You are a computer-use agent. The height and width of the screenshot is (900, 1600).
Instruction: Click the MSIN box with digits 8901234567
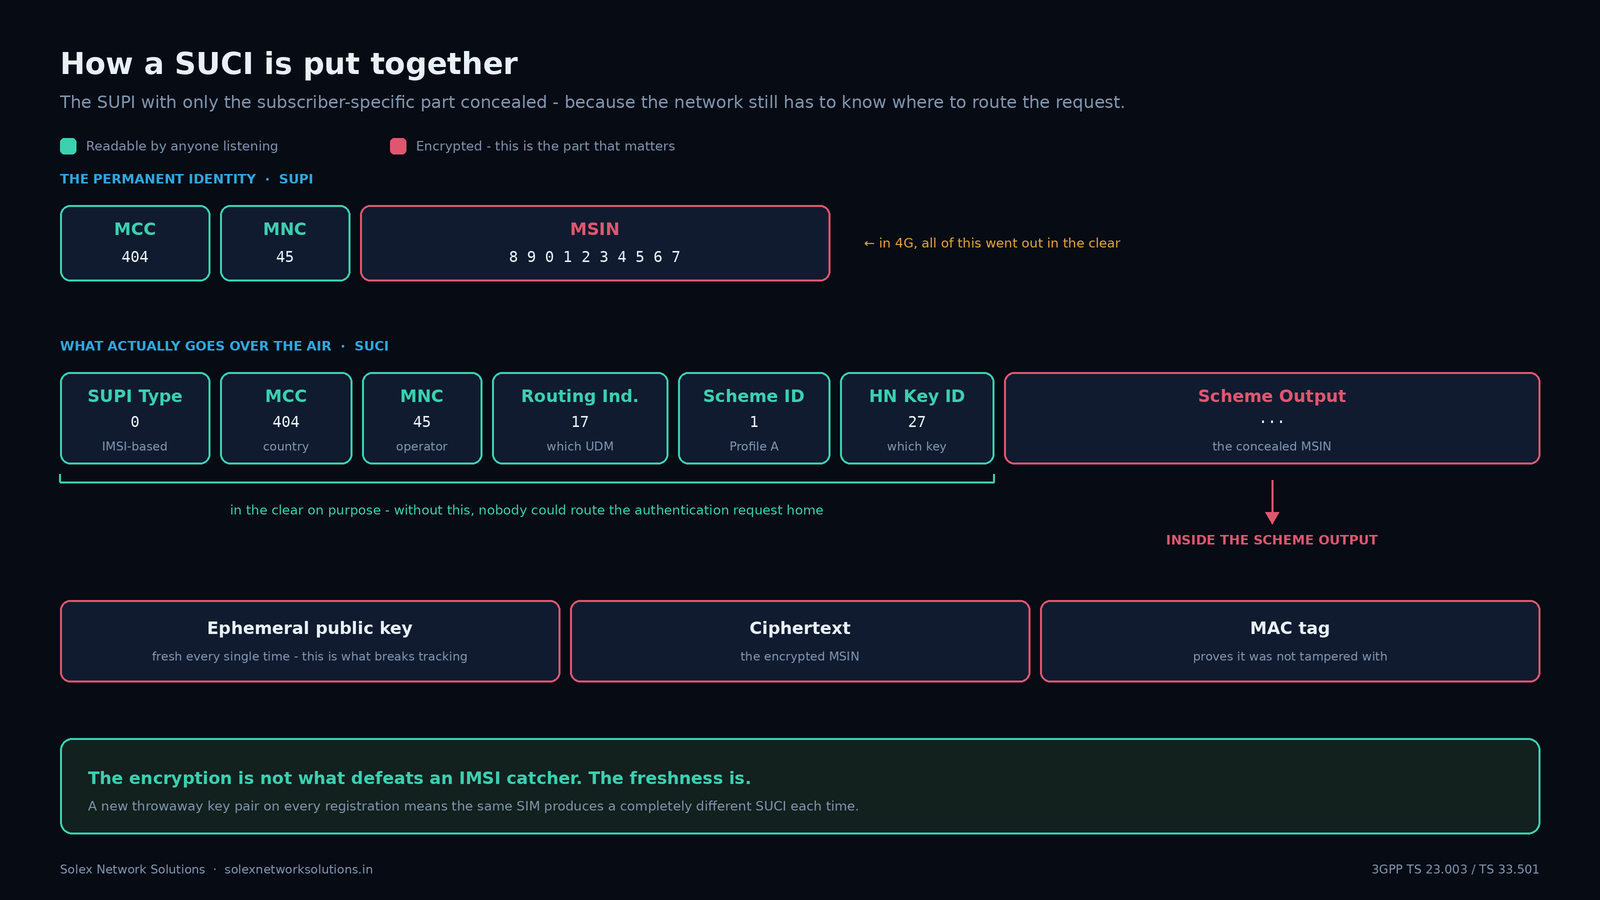595,243
